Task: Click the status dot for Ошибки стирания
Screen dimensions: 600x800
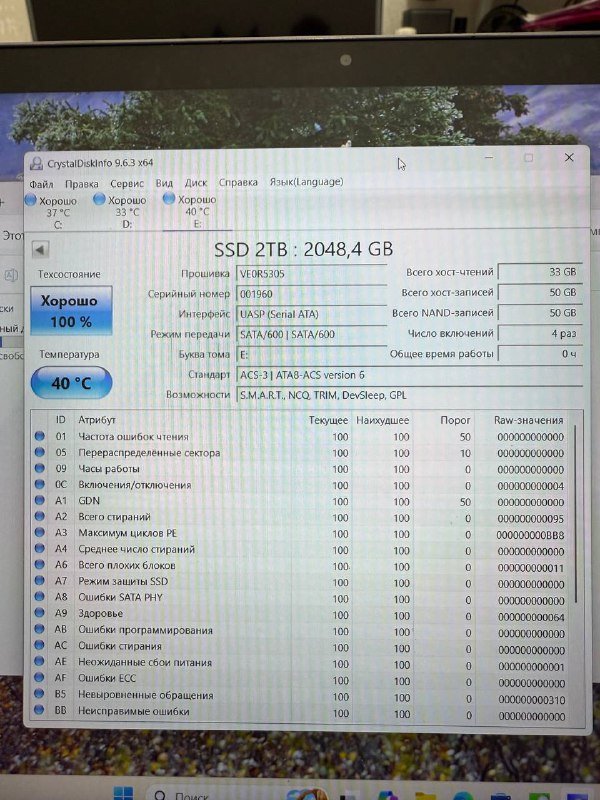Action: click(39, 645)
